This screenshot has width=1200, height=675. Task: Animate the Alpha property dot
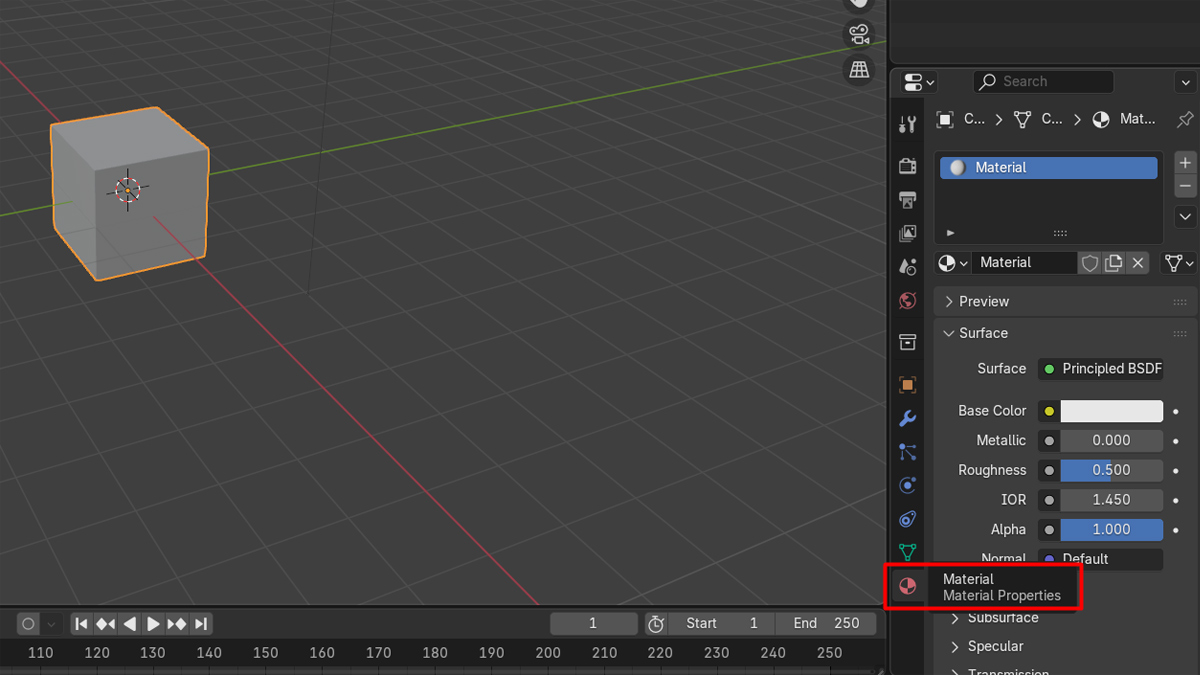click(1176, 530)
